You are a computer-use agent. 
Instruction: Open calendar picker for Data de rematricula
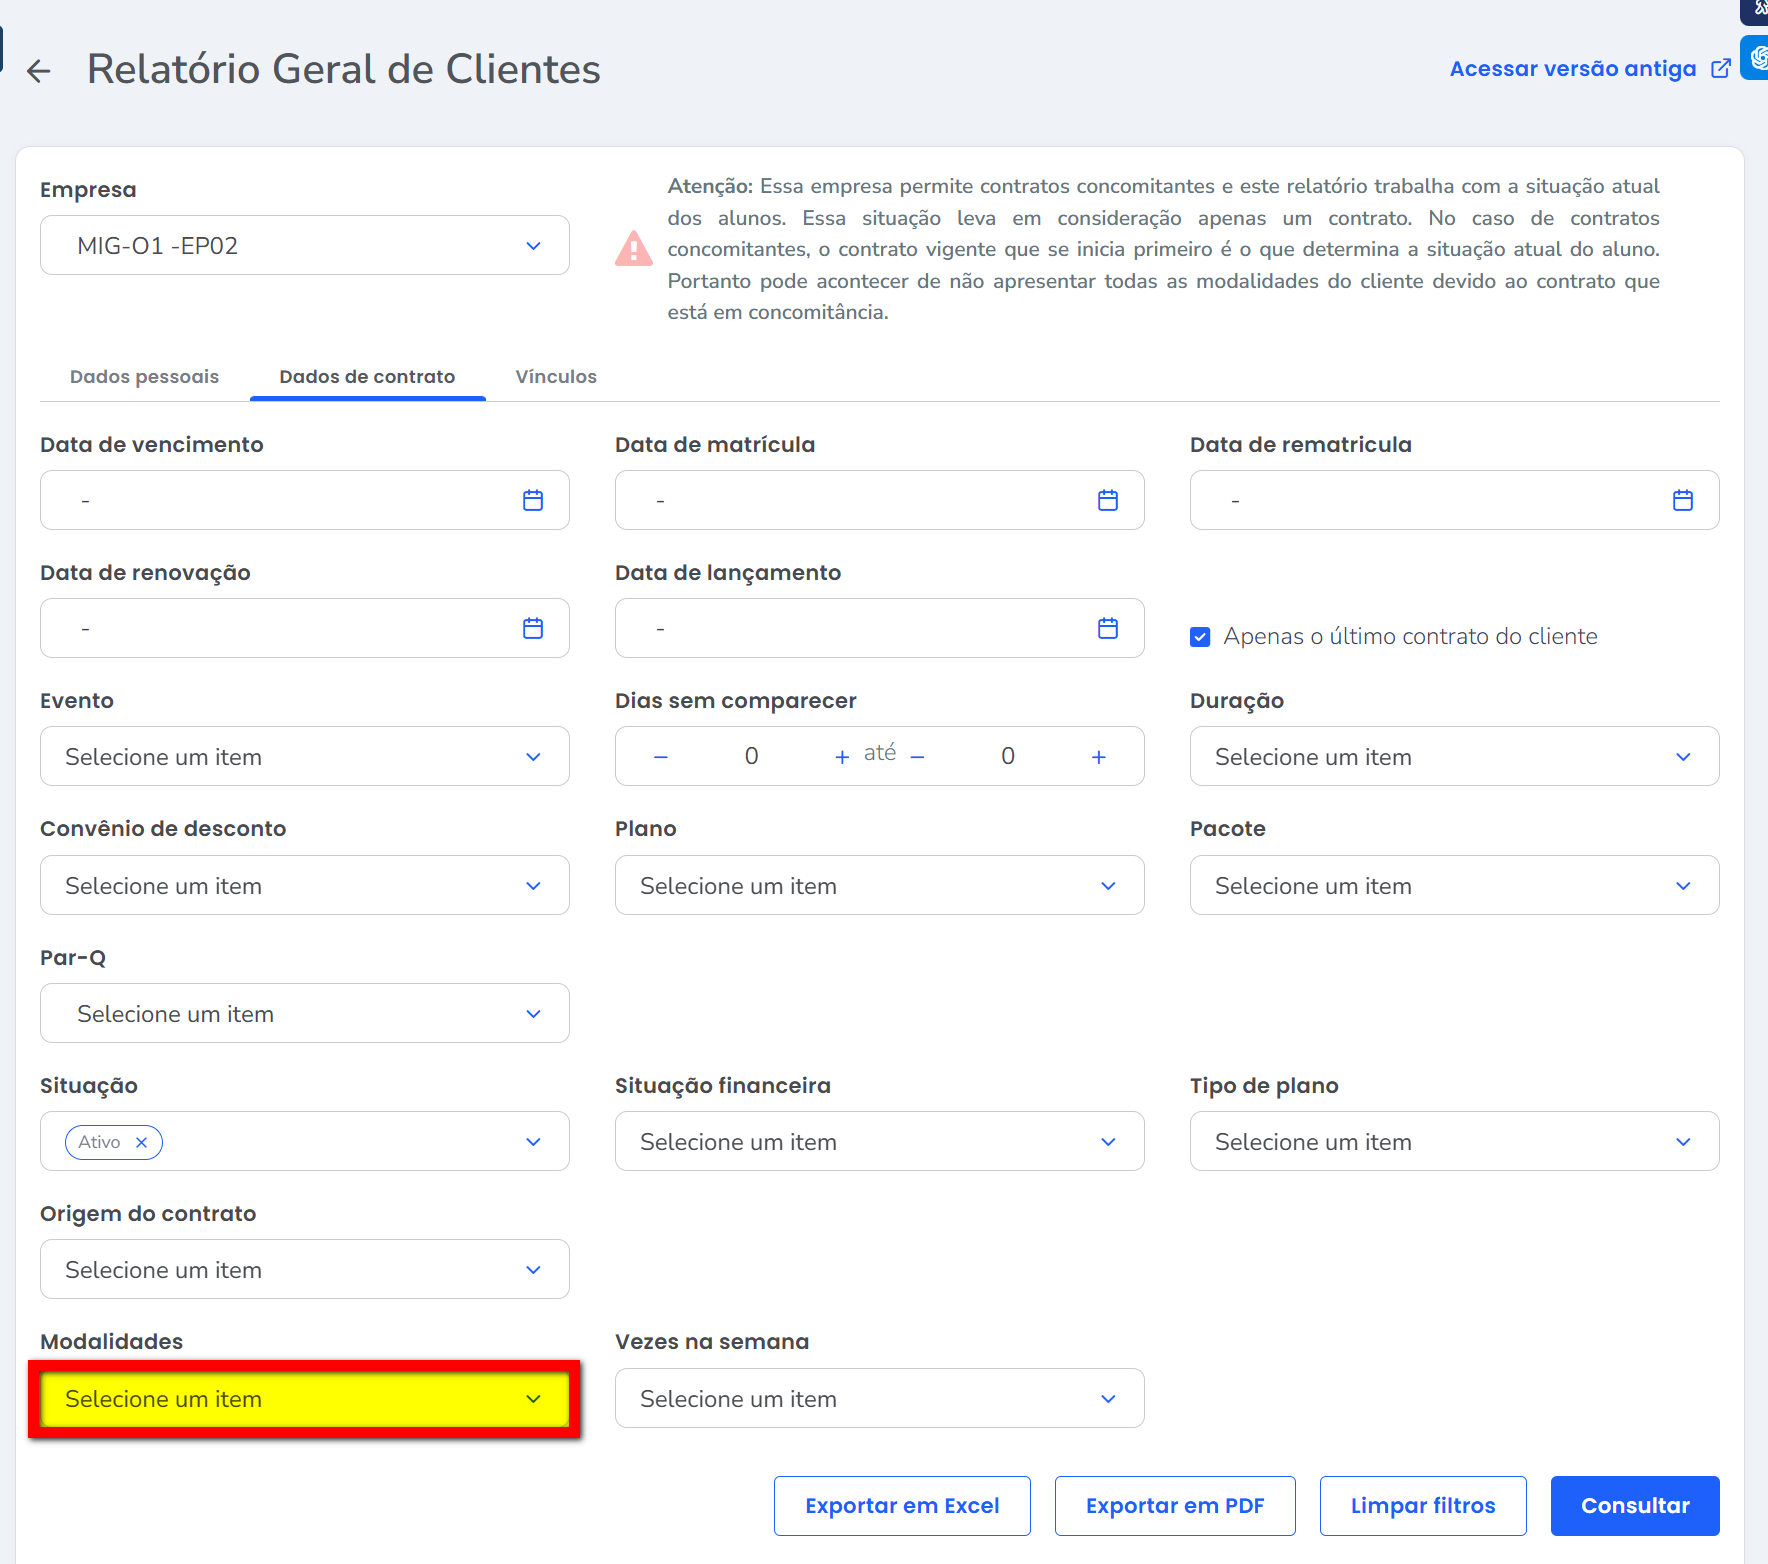[x=1682, y=500]
